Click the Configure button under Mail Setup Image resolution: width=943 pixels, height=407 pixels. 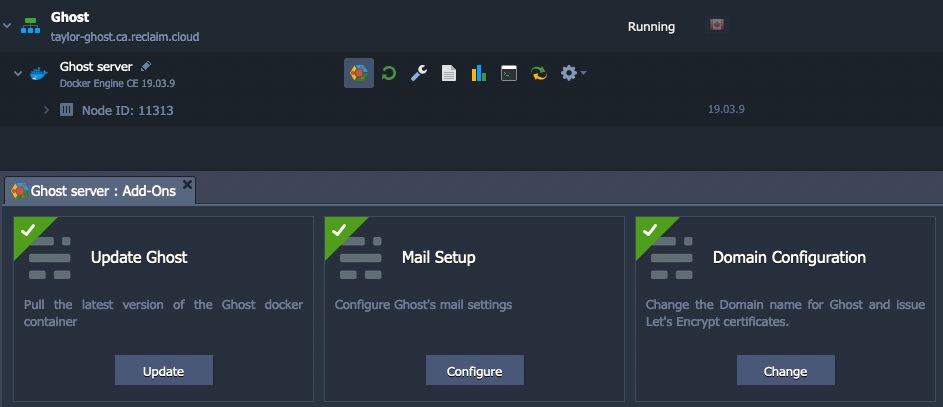tap(475, 370)
